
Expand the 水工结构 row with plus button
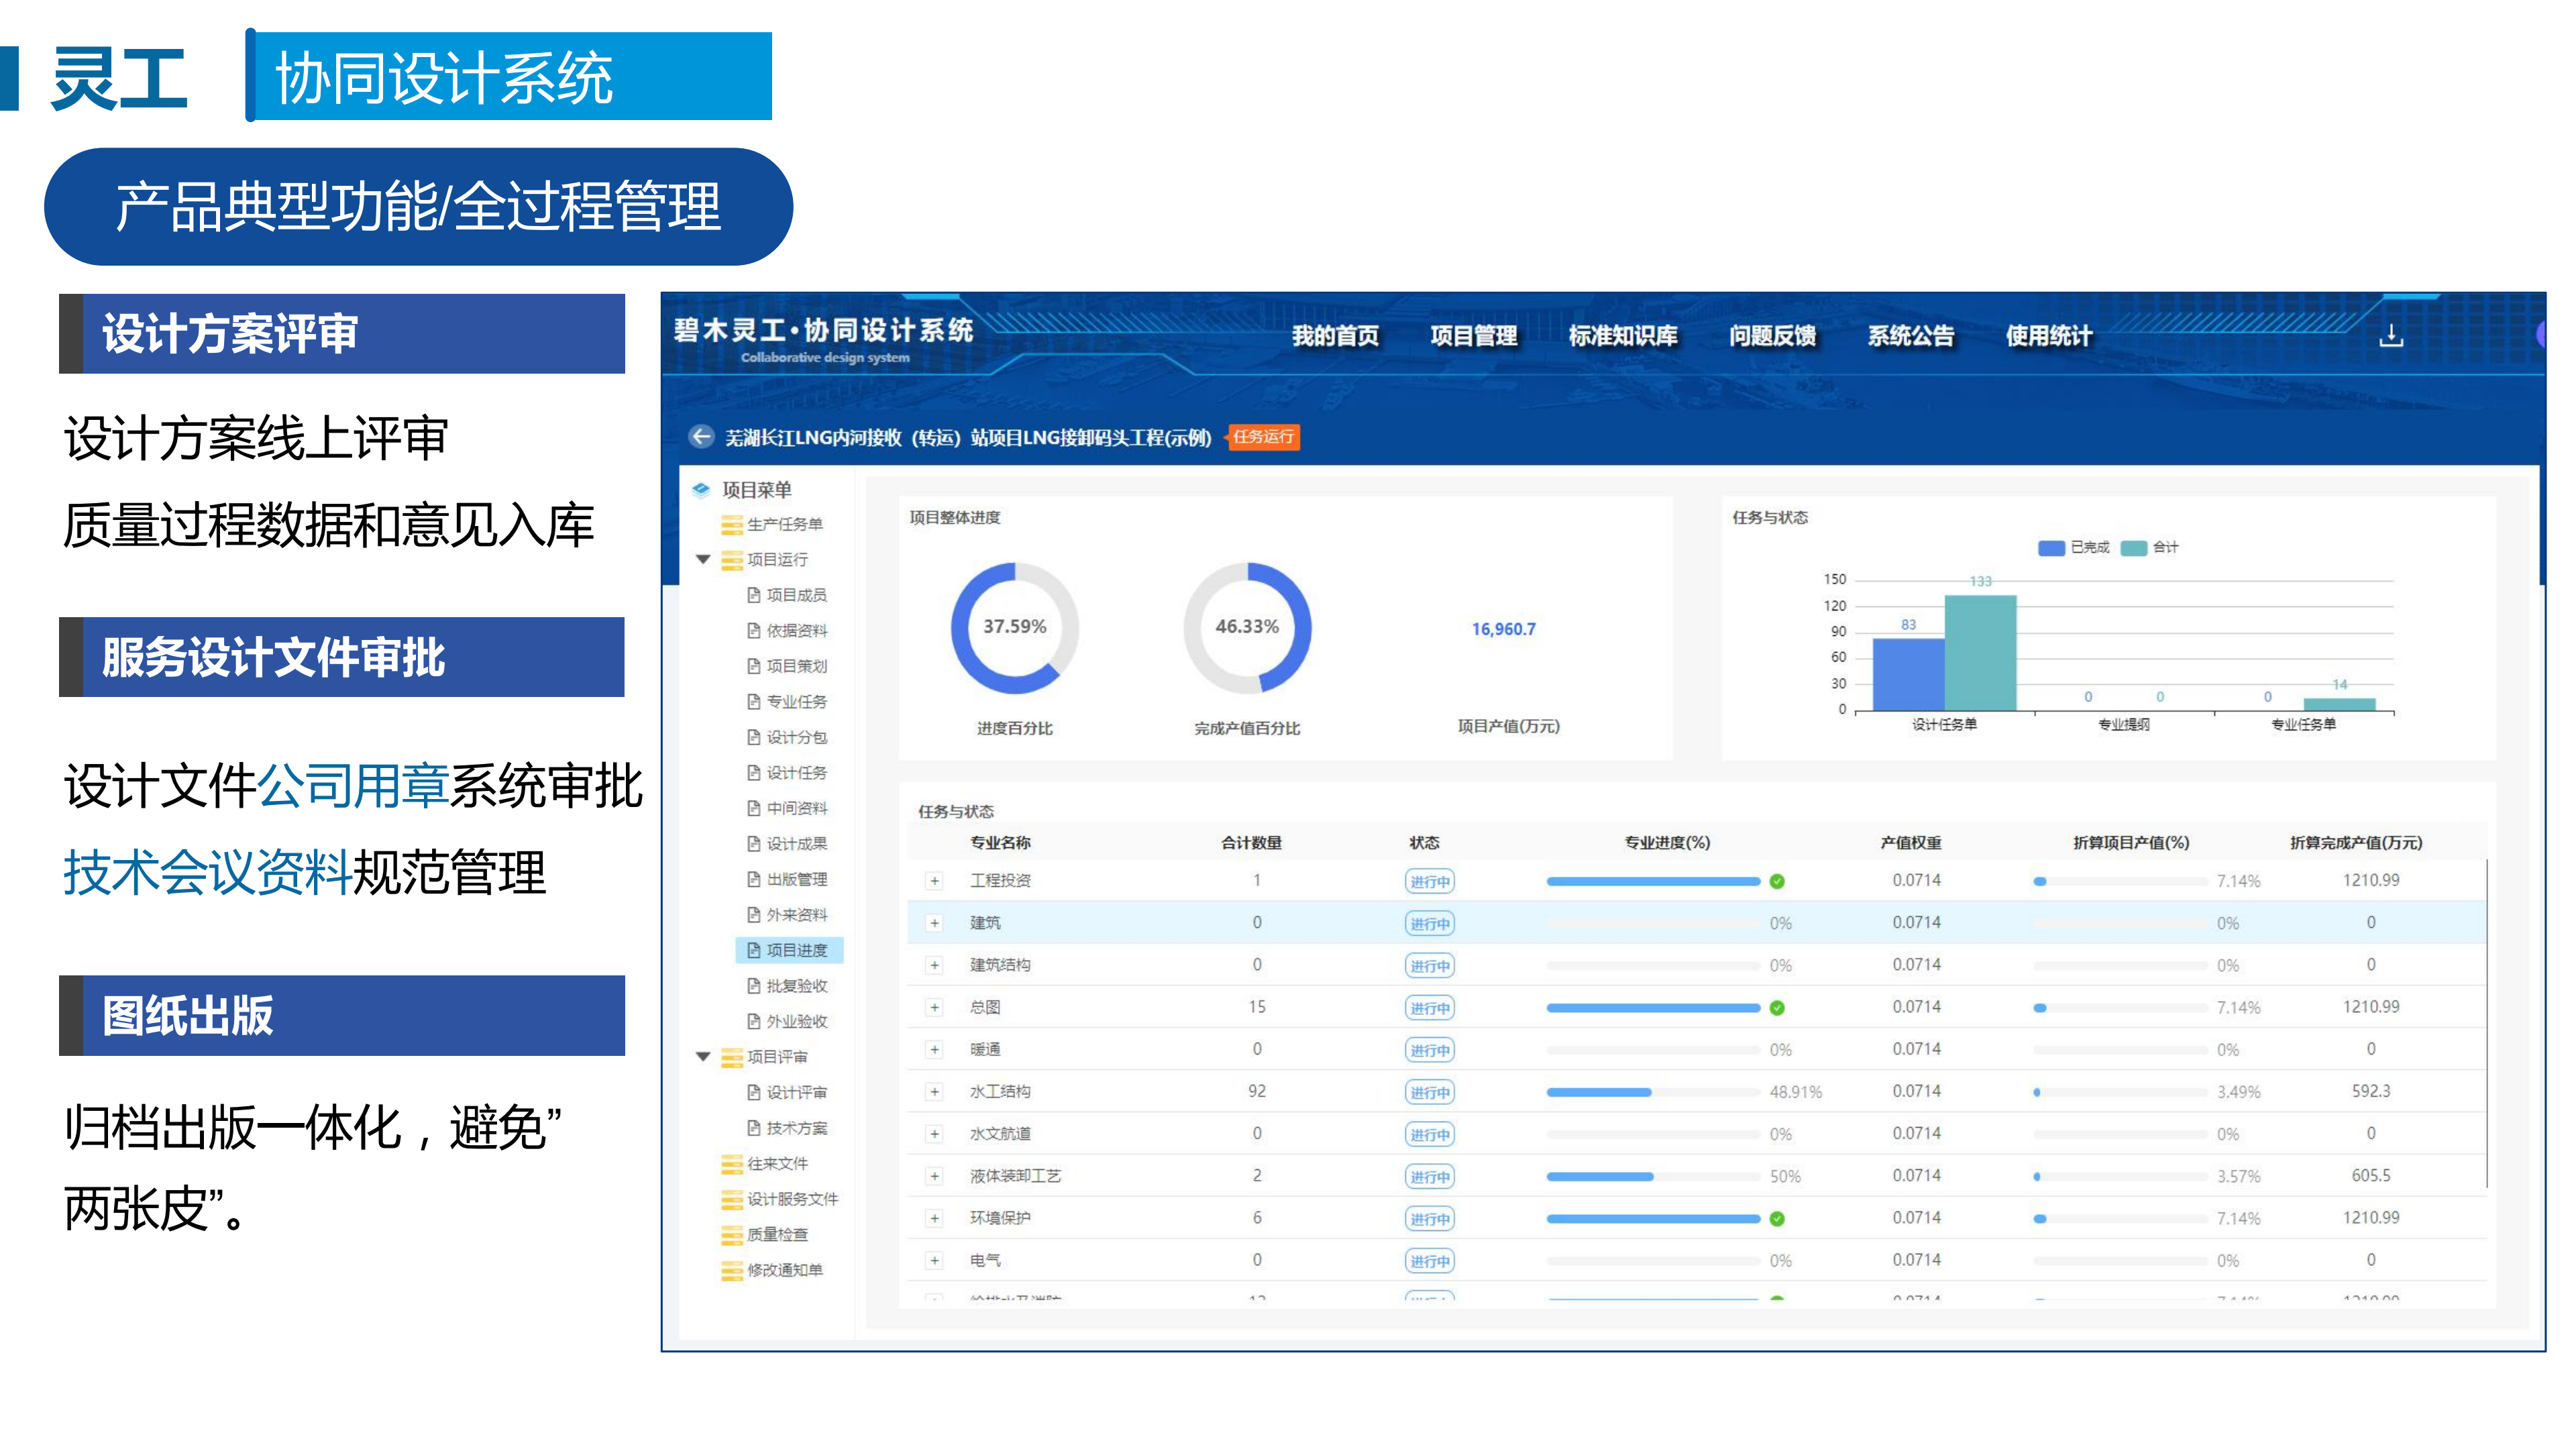tap(934, 1091)
